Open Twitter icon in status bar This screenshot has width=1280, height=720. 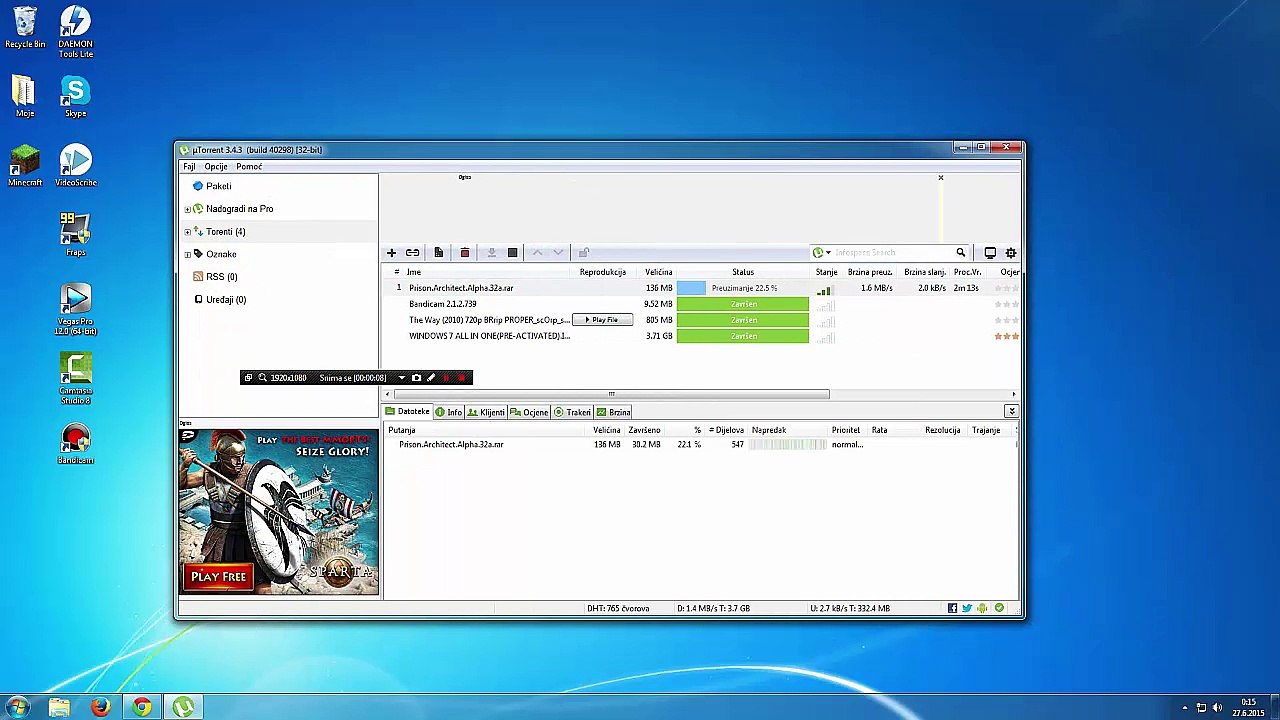[967, 608]
